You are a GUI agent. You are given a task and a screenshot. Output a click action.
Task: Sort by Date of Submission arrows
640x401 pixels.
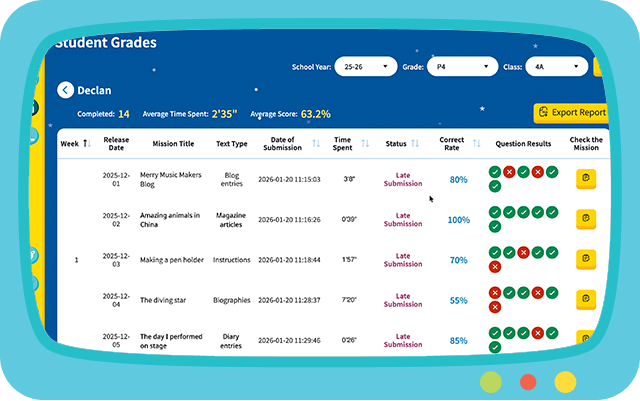pyautogui.click(x=316, y=143)
